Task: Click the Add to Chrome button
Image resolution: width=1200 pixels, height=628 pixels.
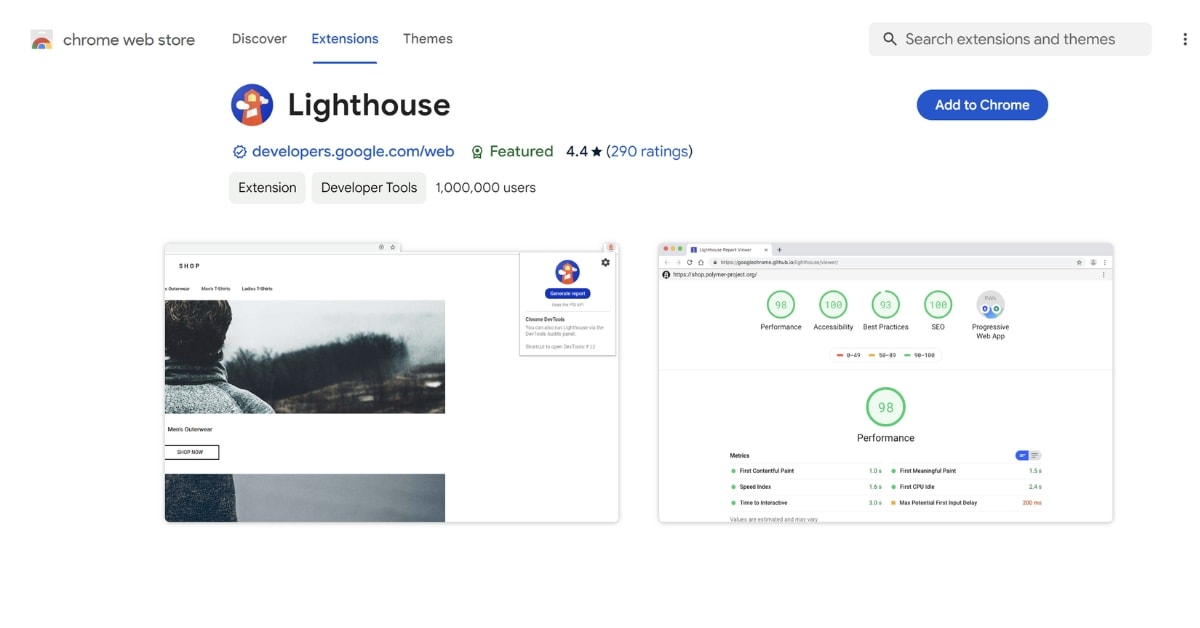Action: pyautogui.click(x=982, y=105)
